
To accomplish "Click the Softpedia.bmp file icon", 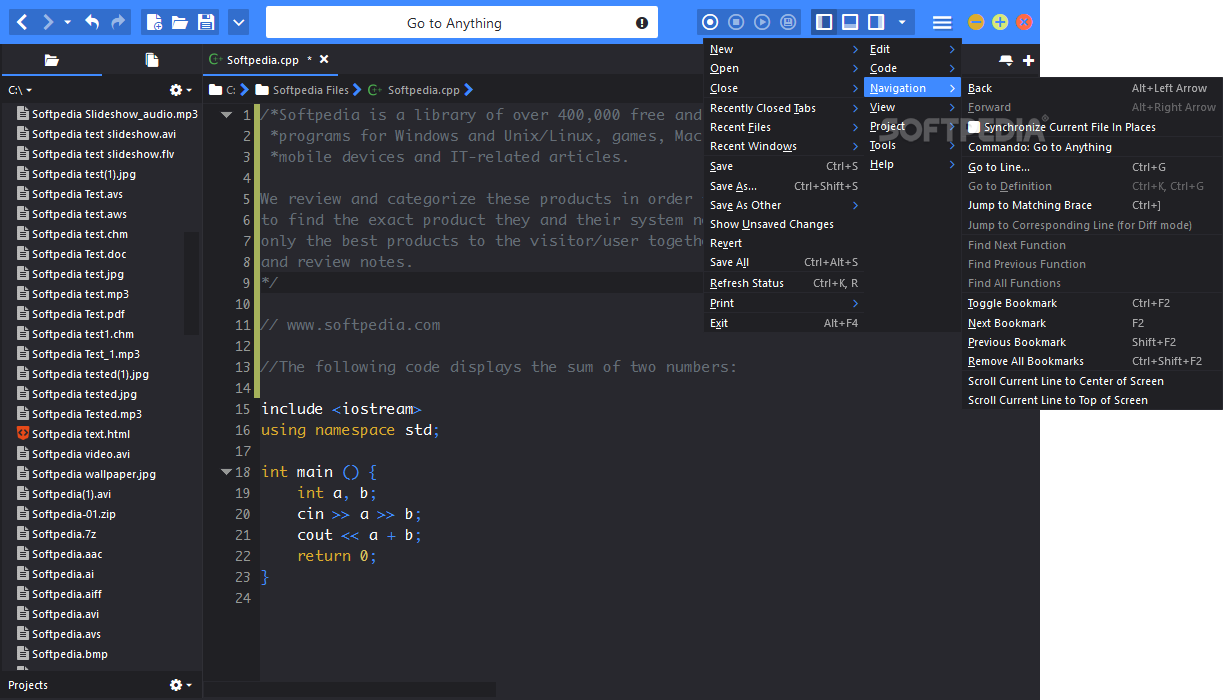I will pos(23,654).
